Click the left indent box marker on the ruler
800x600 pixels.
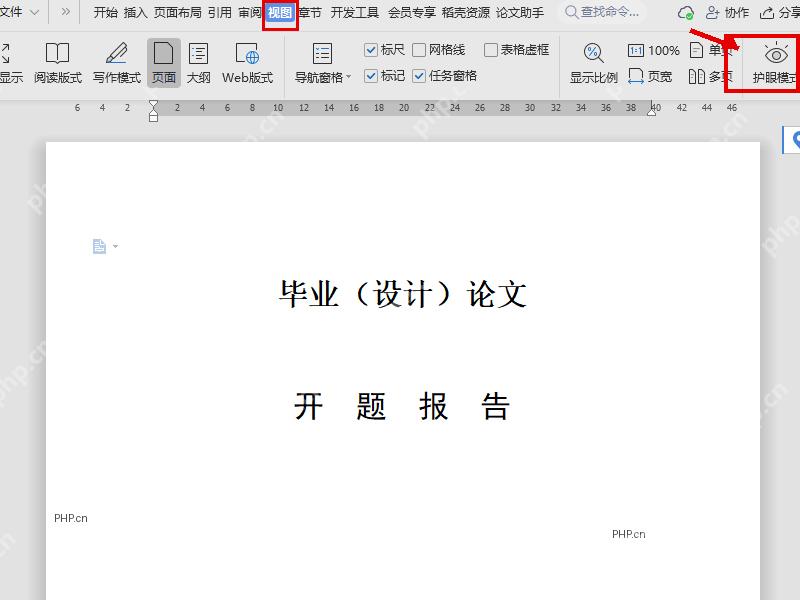click(x=153, y=117)
